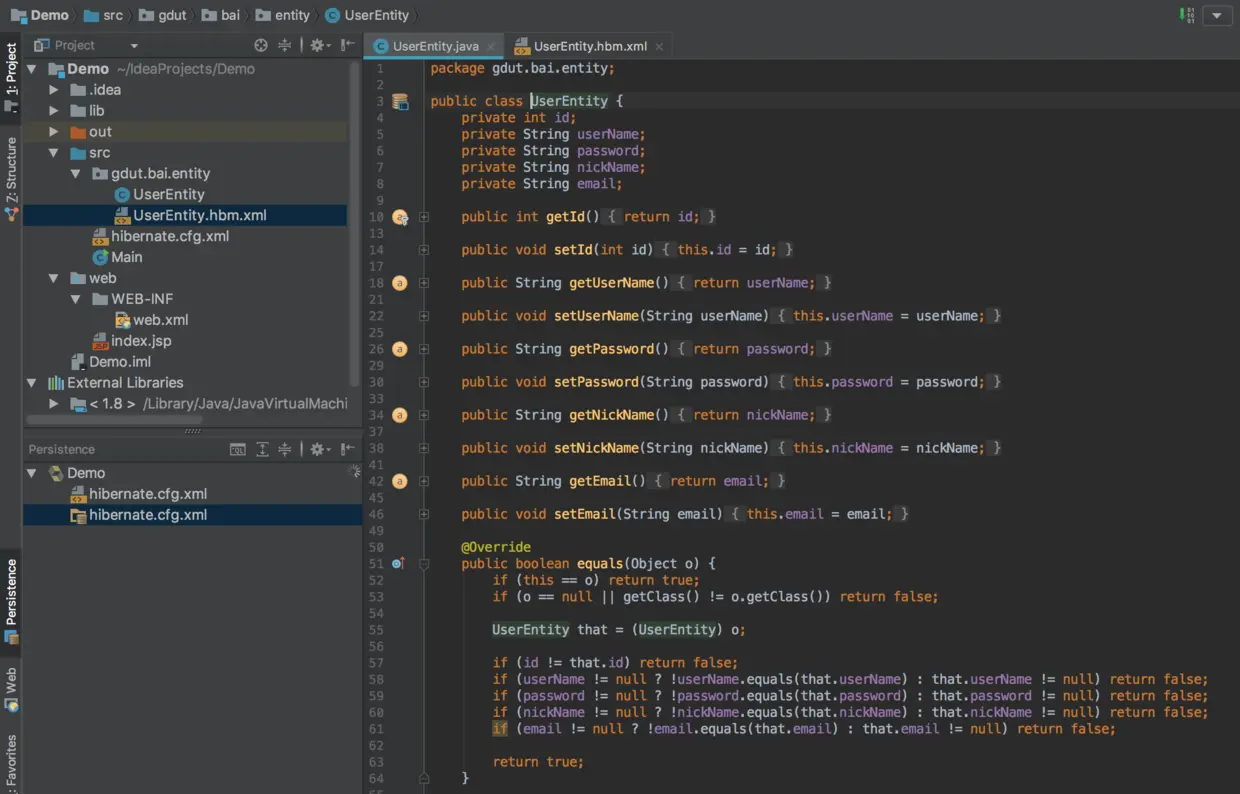1240x794 pixels.
Task: Hide the Project panel with its hide icon
Action: tap(347, 45)
